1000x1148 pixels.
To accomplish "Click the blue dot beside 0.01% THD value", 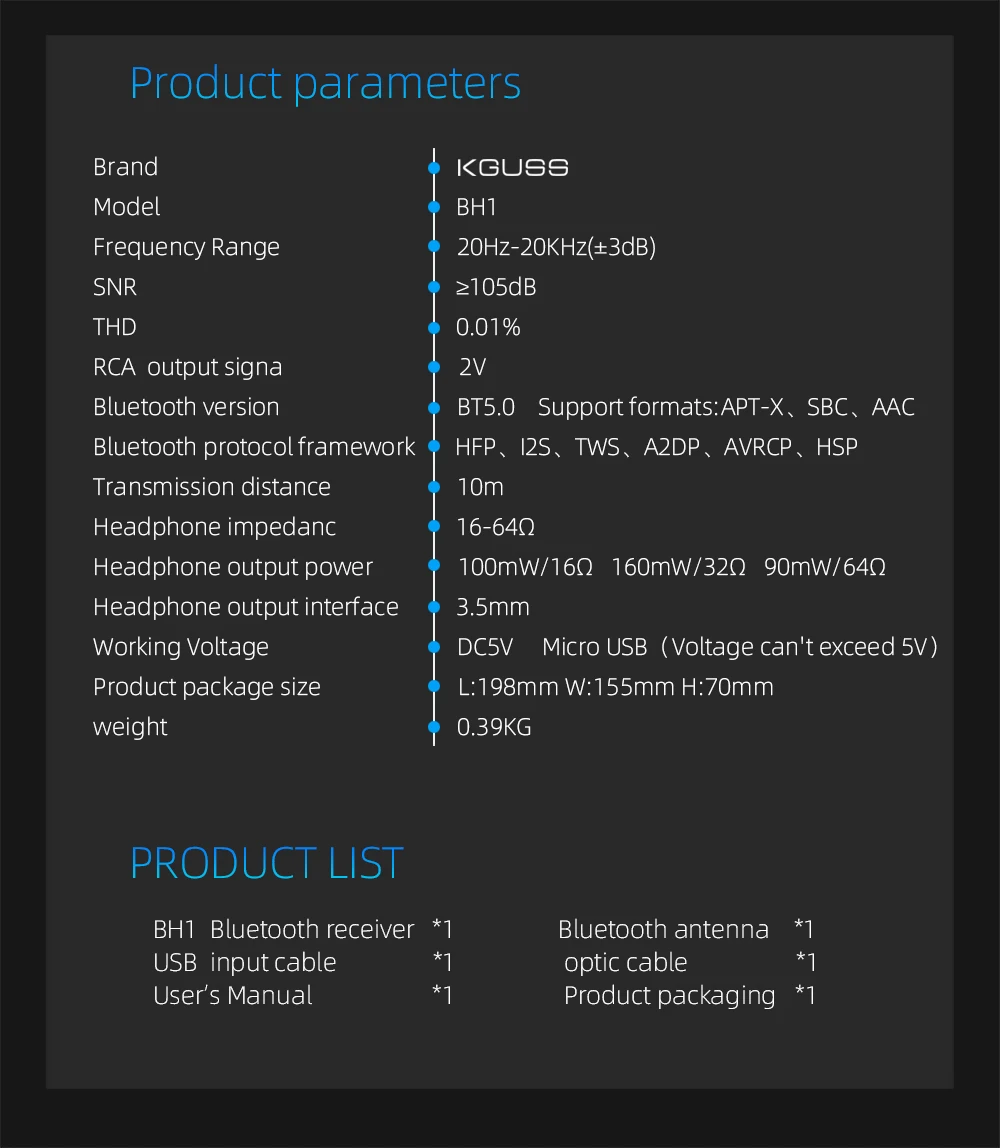I will click(434, 327).
